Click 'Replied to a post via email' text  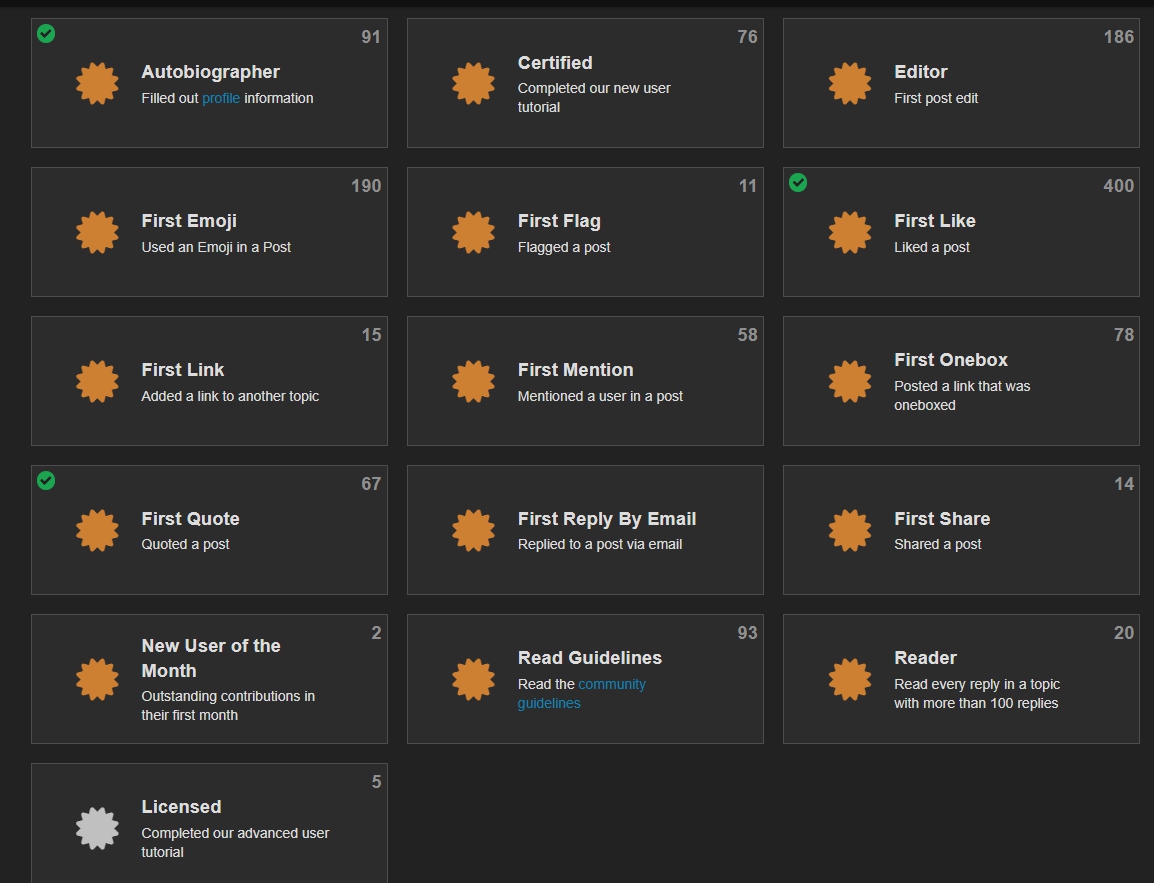pyautogui.click(x=600, y=545)
